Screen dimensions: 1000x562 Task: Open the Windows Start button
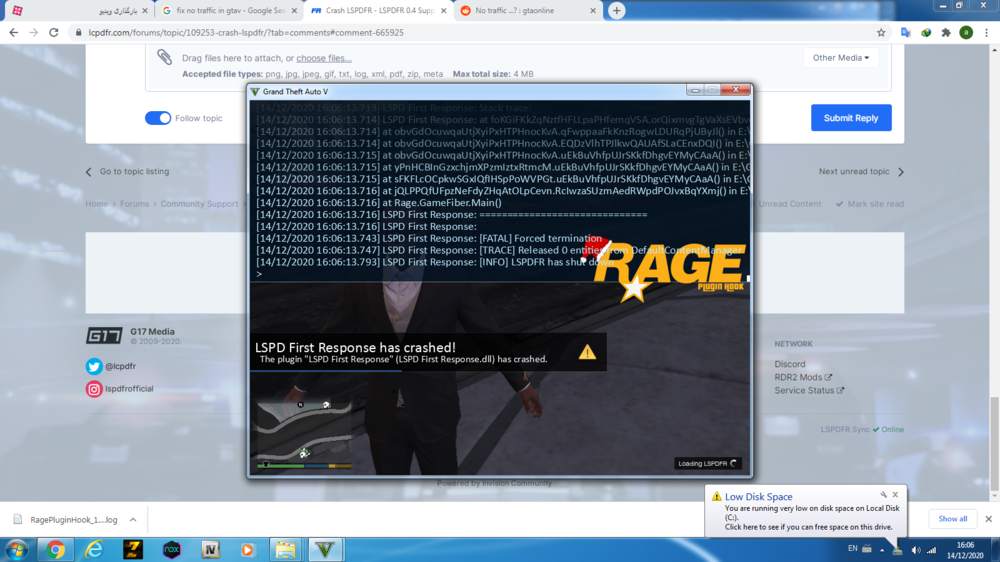pyautogui.click(x=17, y=549)
